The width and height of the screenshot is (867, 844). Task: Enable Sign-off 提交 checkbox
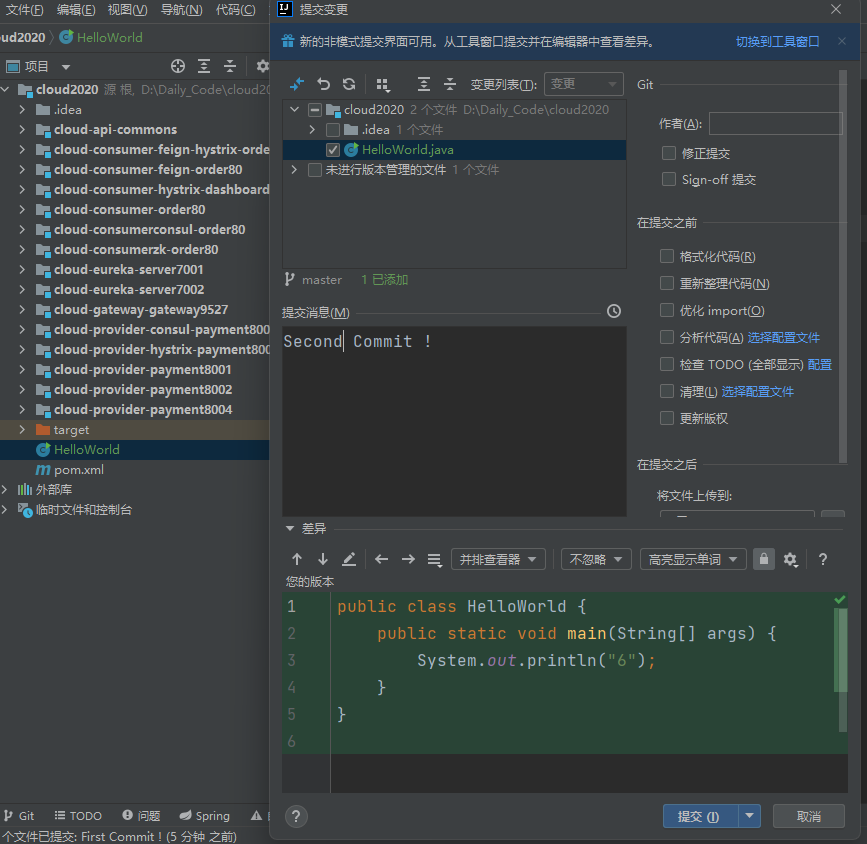pos(668,179)
